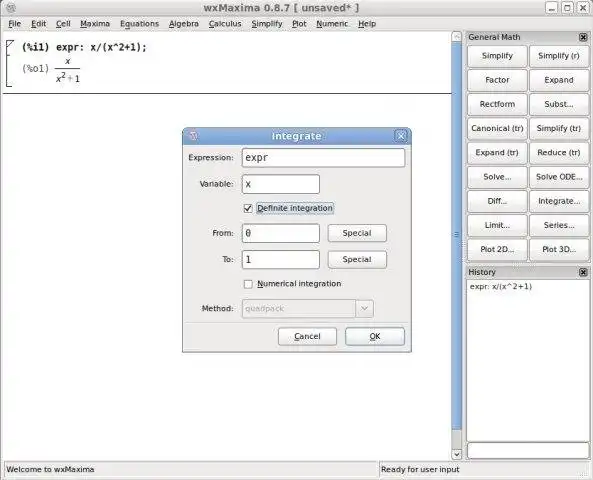The image size is (593, 480).
Task: Click the Plot 2D... button
Action: click(x=497, y=249)
